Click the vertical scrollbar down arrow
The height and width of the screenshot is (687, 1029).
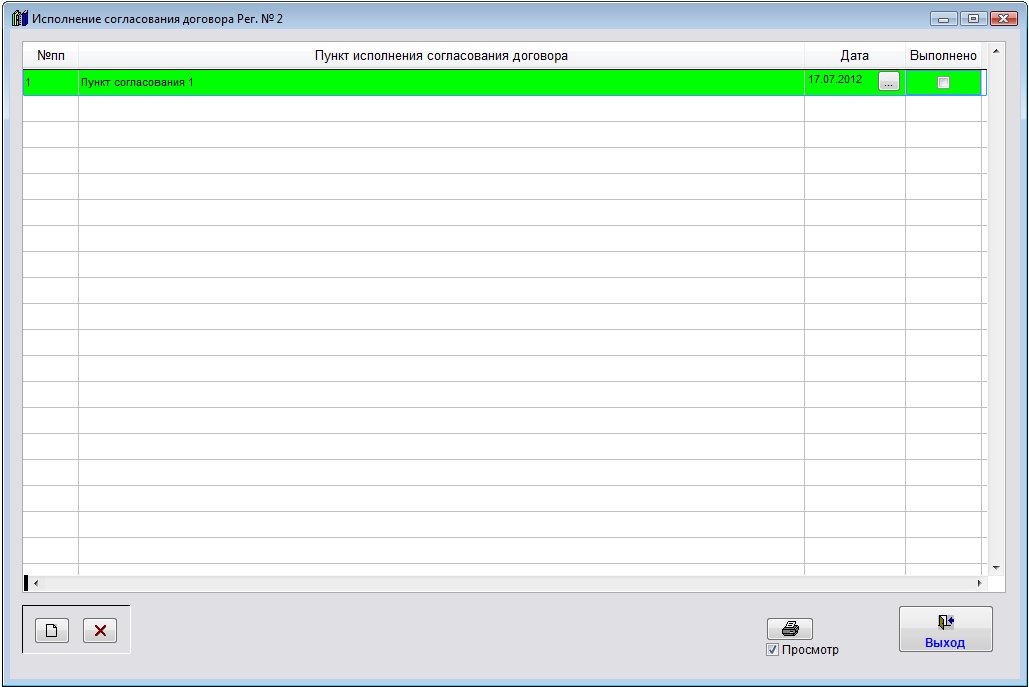(x=996, y=568)
